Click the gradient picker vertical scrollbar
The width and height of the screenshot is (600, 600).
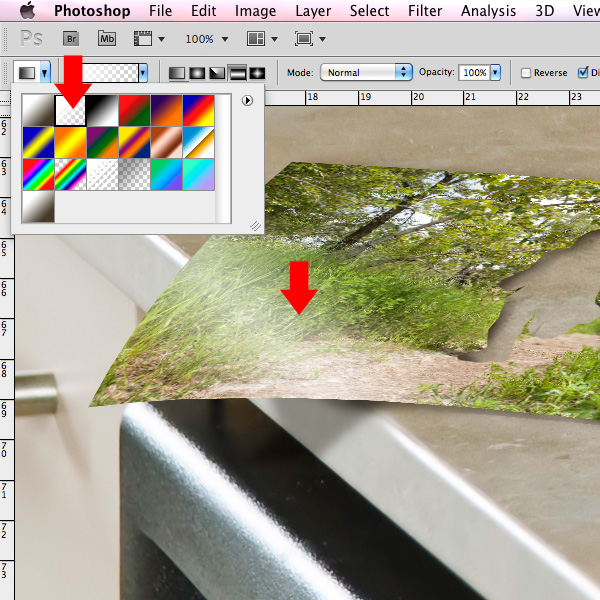tap(223, 158)
